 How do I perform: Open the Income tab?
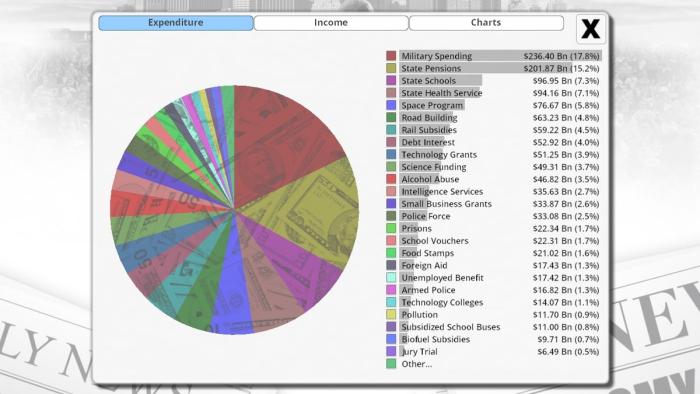[x=331, y=23]
